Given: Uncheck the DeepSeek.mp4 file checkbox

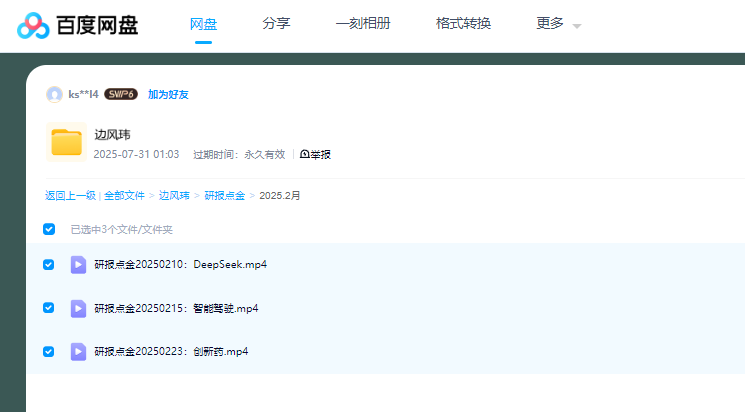Looking at the screenshot, I should [49, 265].
